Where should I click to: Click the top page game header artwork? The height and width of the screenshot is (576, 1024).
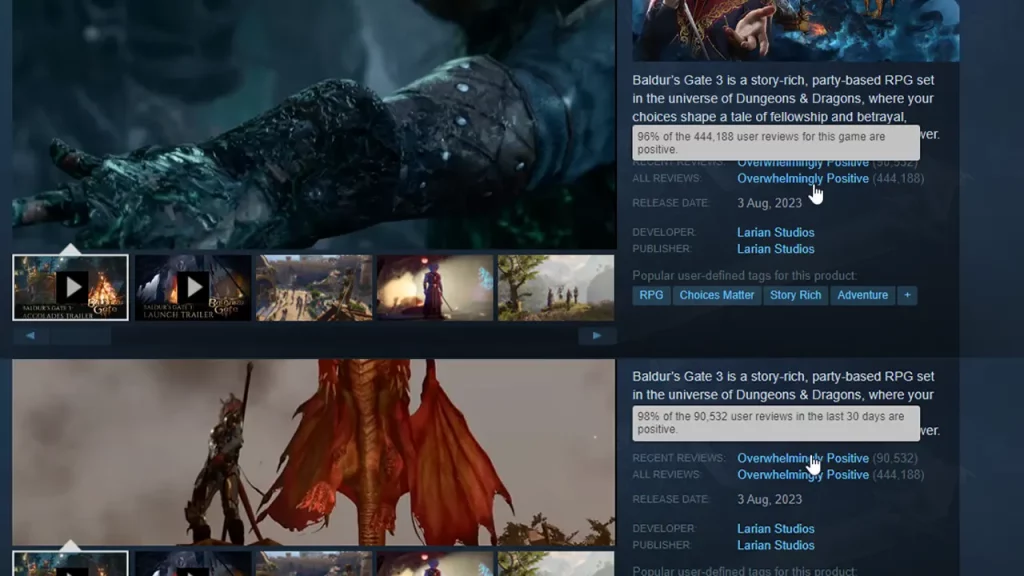click(x=795, y=31)
